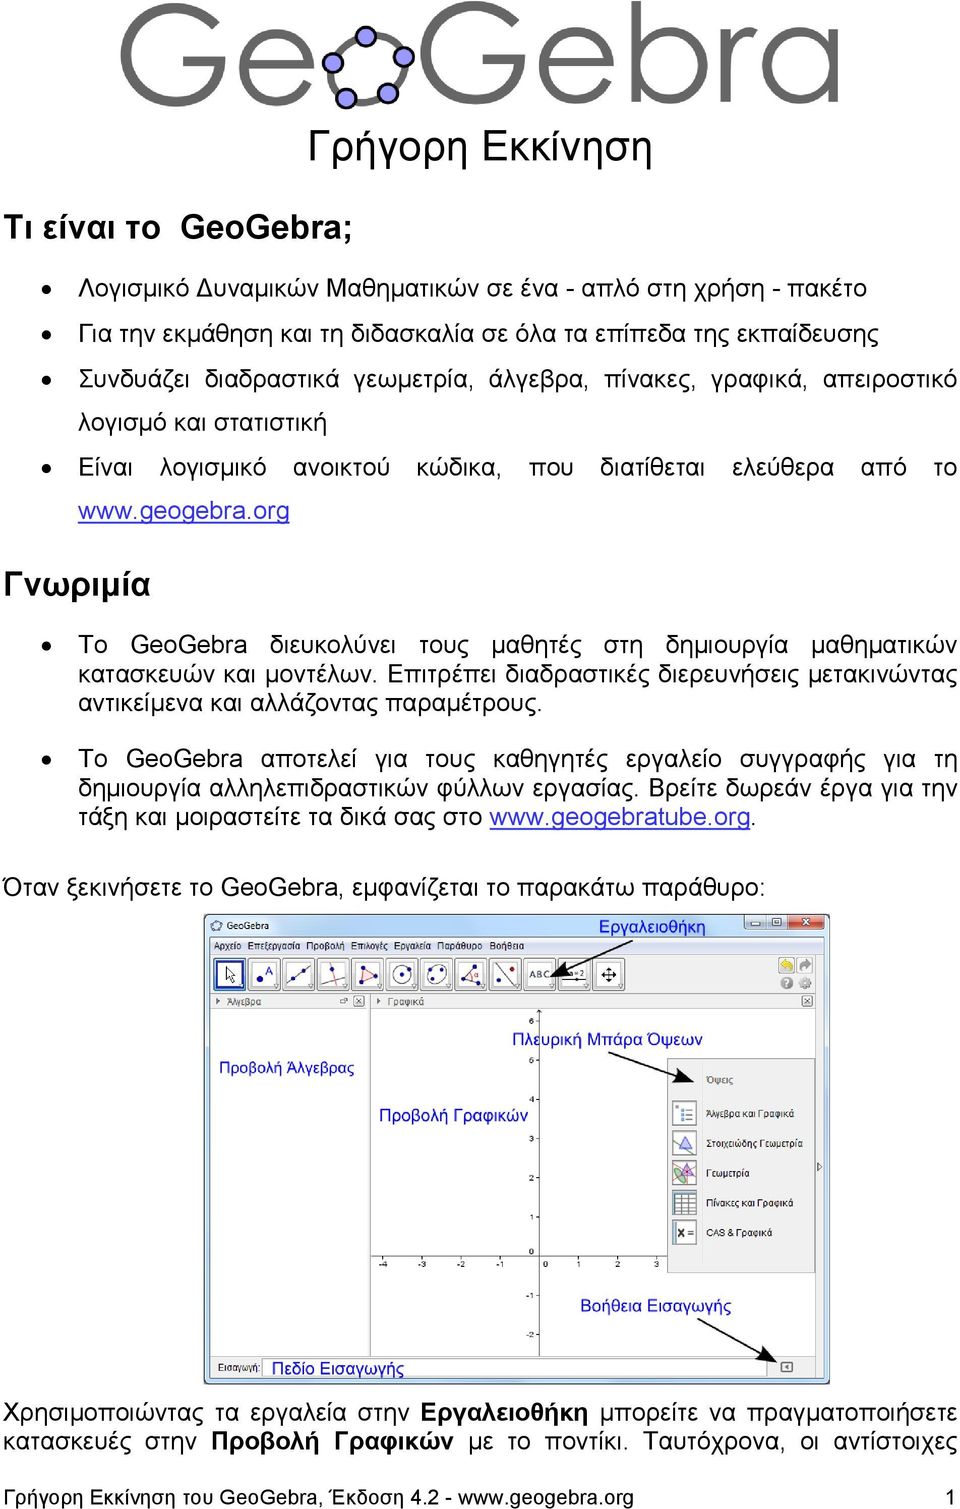Click the heading Τι είναι το GeoGebra;

[178, 227]
